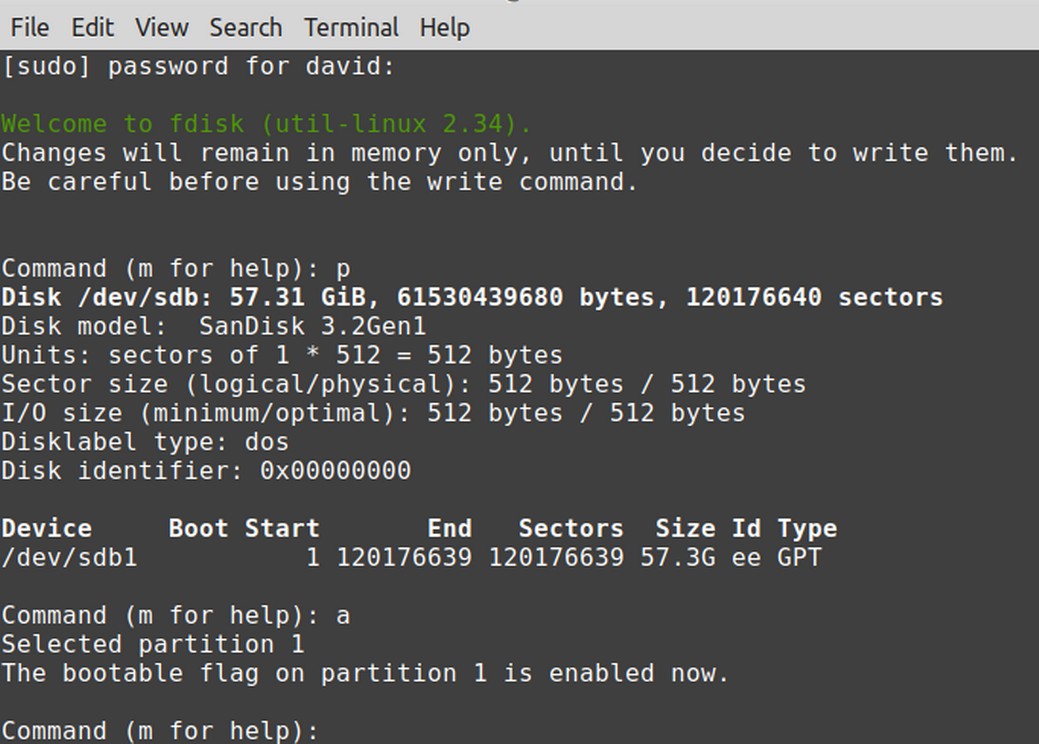Open the View menu
Screen dimensions: 1039x744
162,28
